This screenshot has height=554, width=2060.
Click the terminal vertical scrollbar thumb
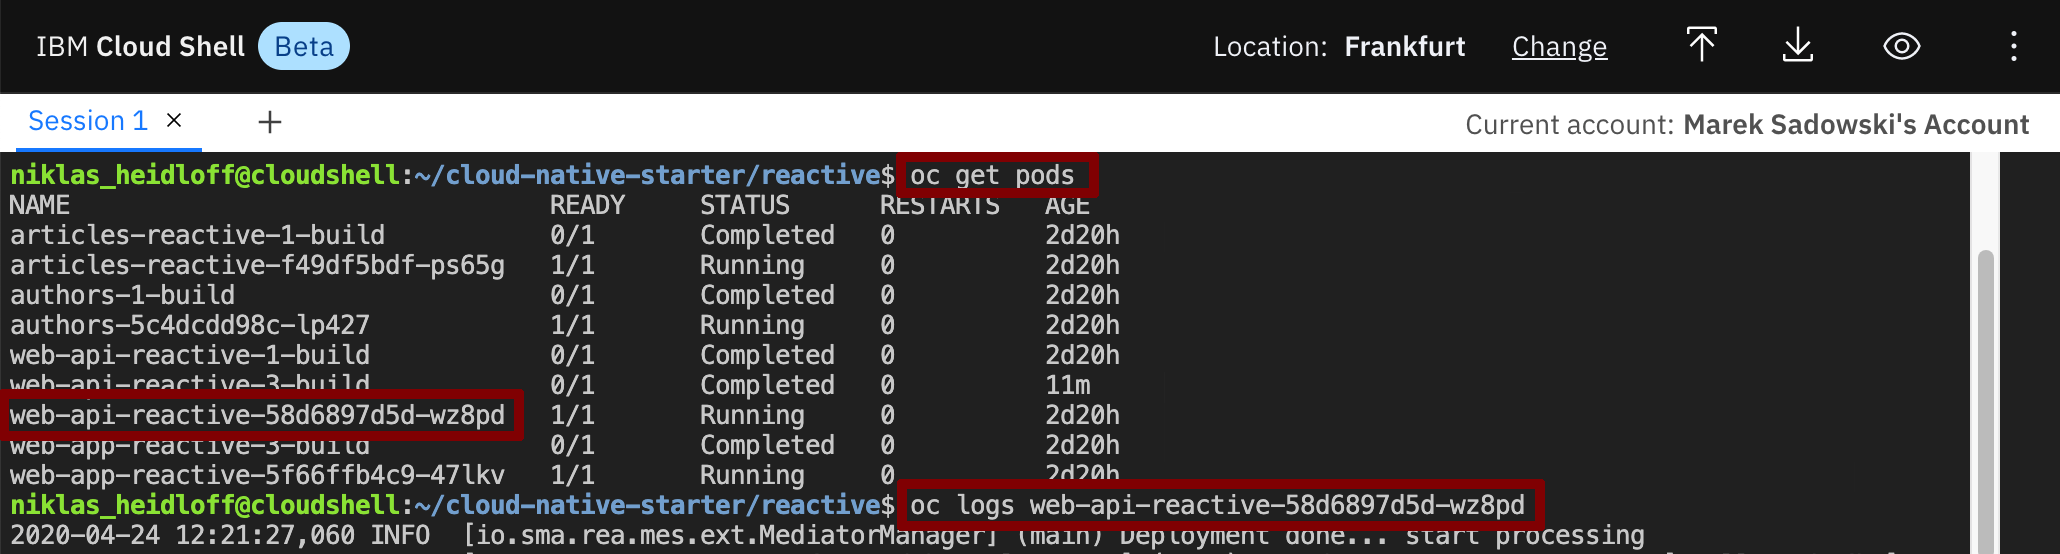(1985, 400)
